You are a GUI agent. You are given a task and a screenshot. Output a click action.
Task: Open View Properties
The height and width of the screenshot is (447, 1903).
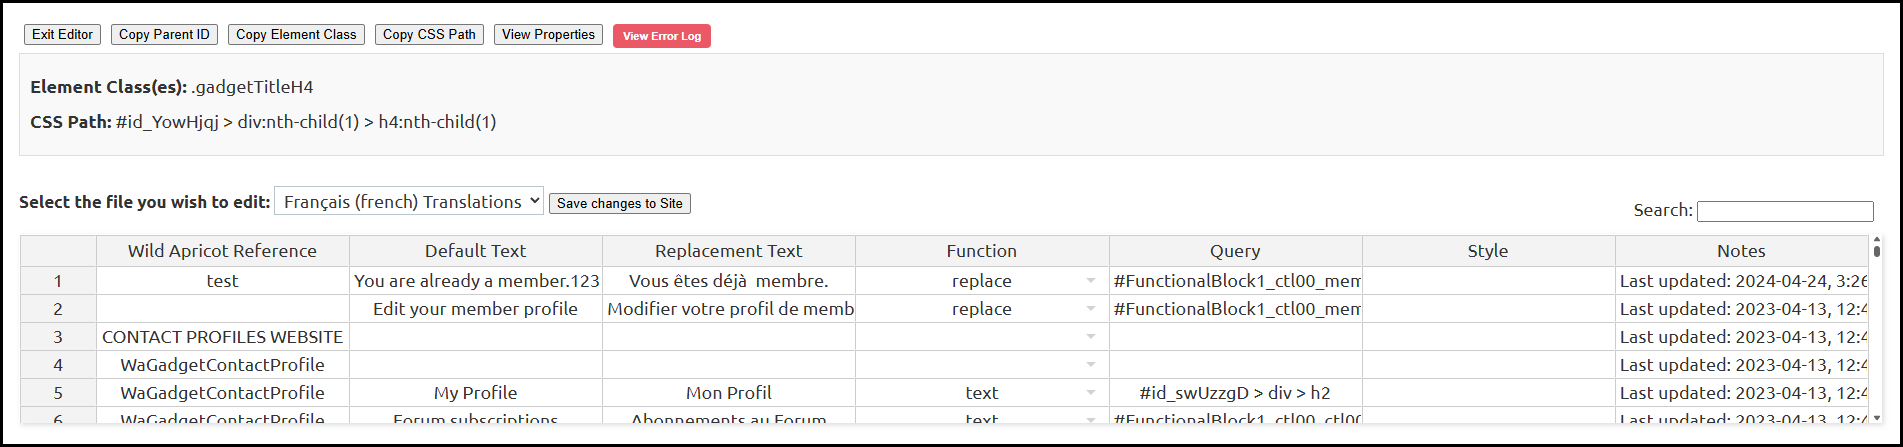click(548, 35)
